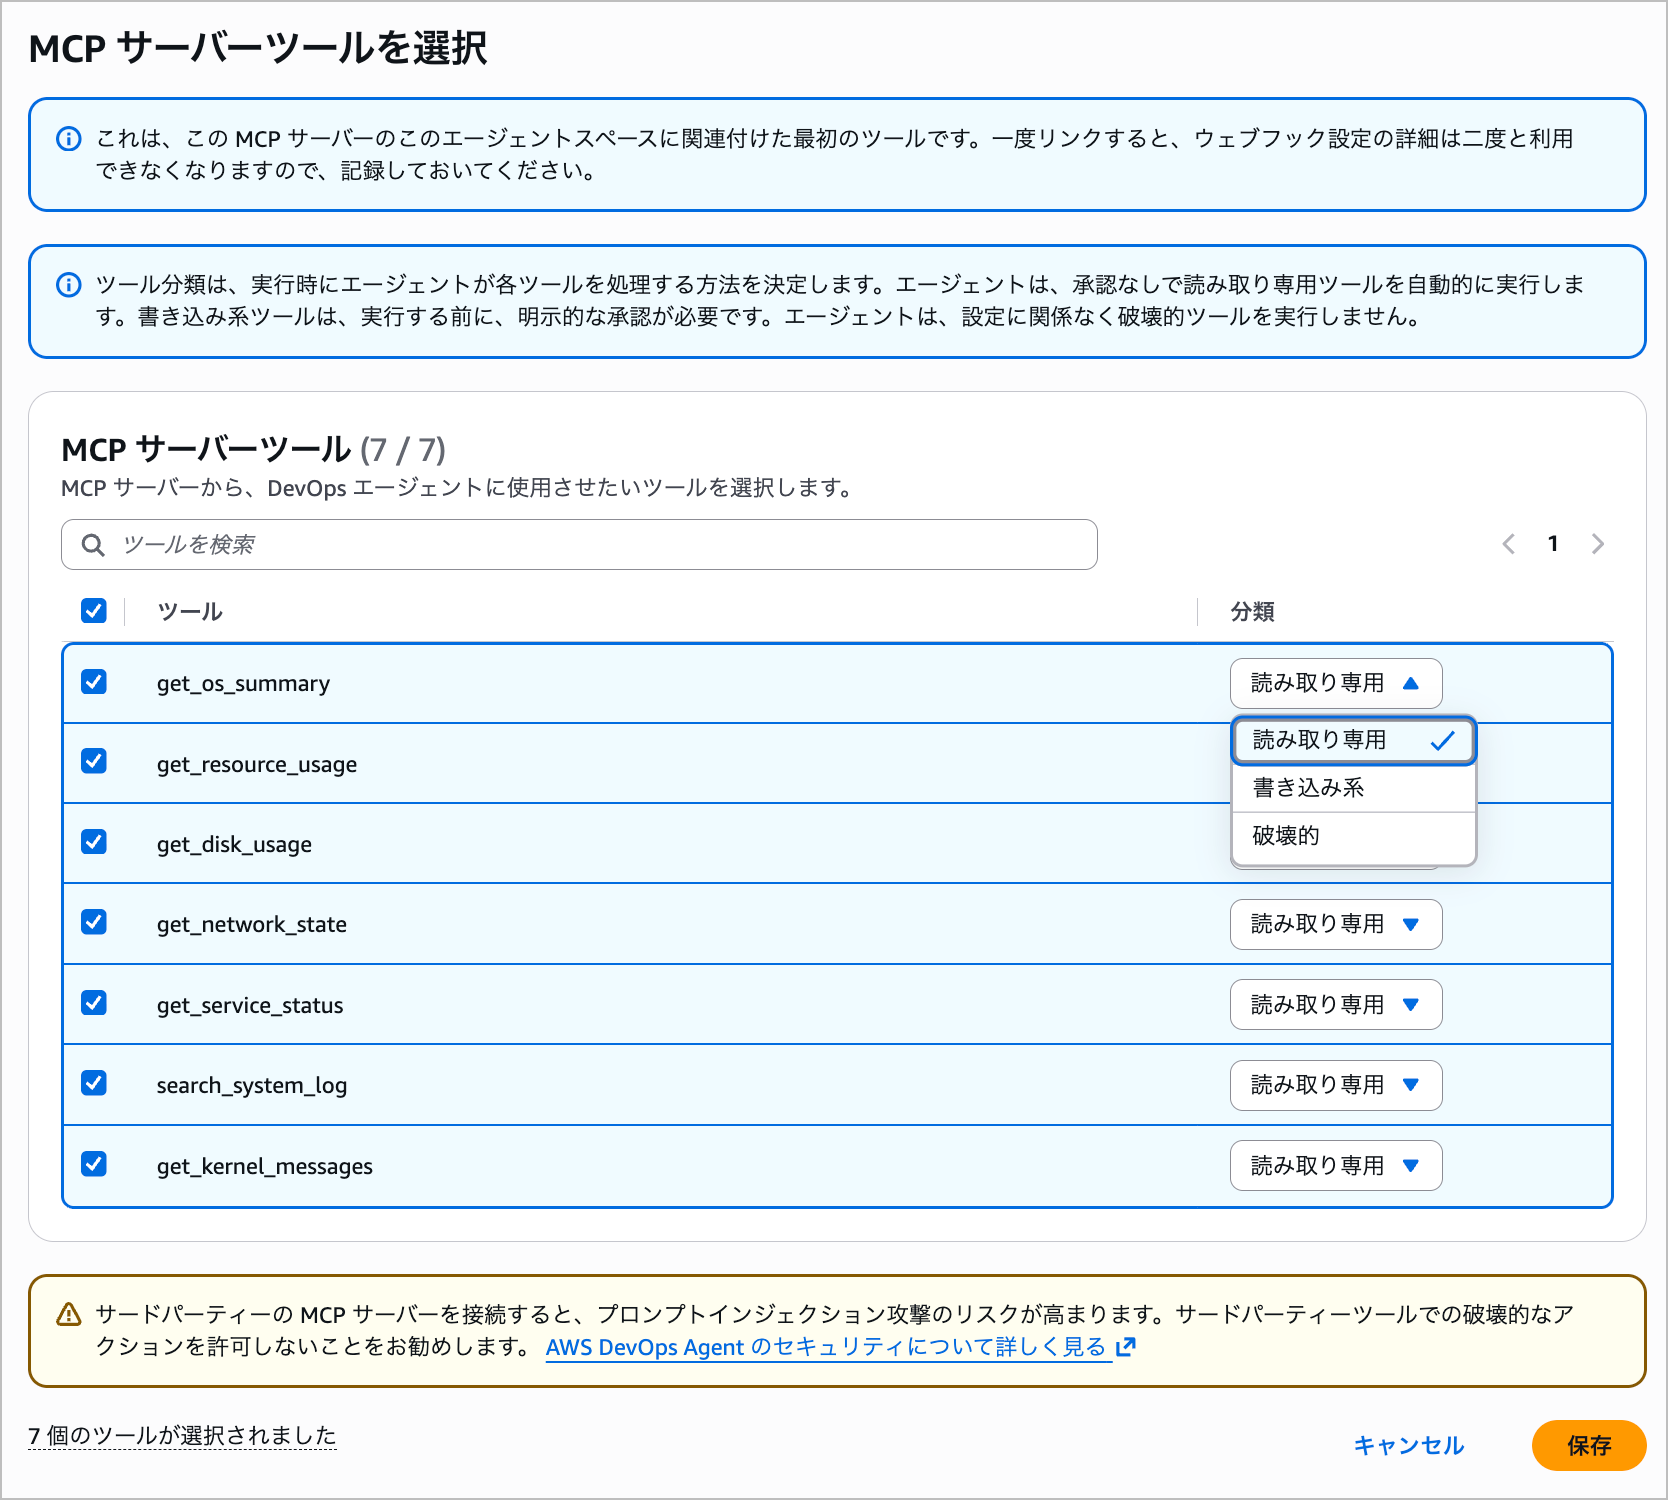Screen dimensions: 1668x1500
Task: Open the get_service_status classification dropdown
Action: tap(1336, 1004)
